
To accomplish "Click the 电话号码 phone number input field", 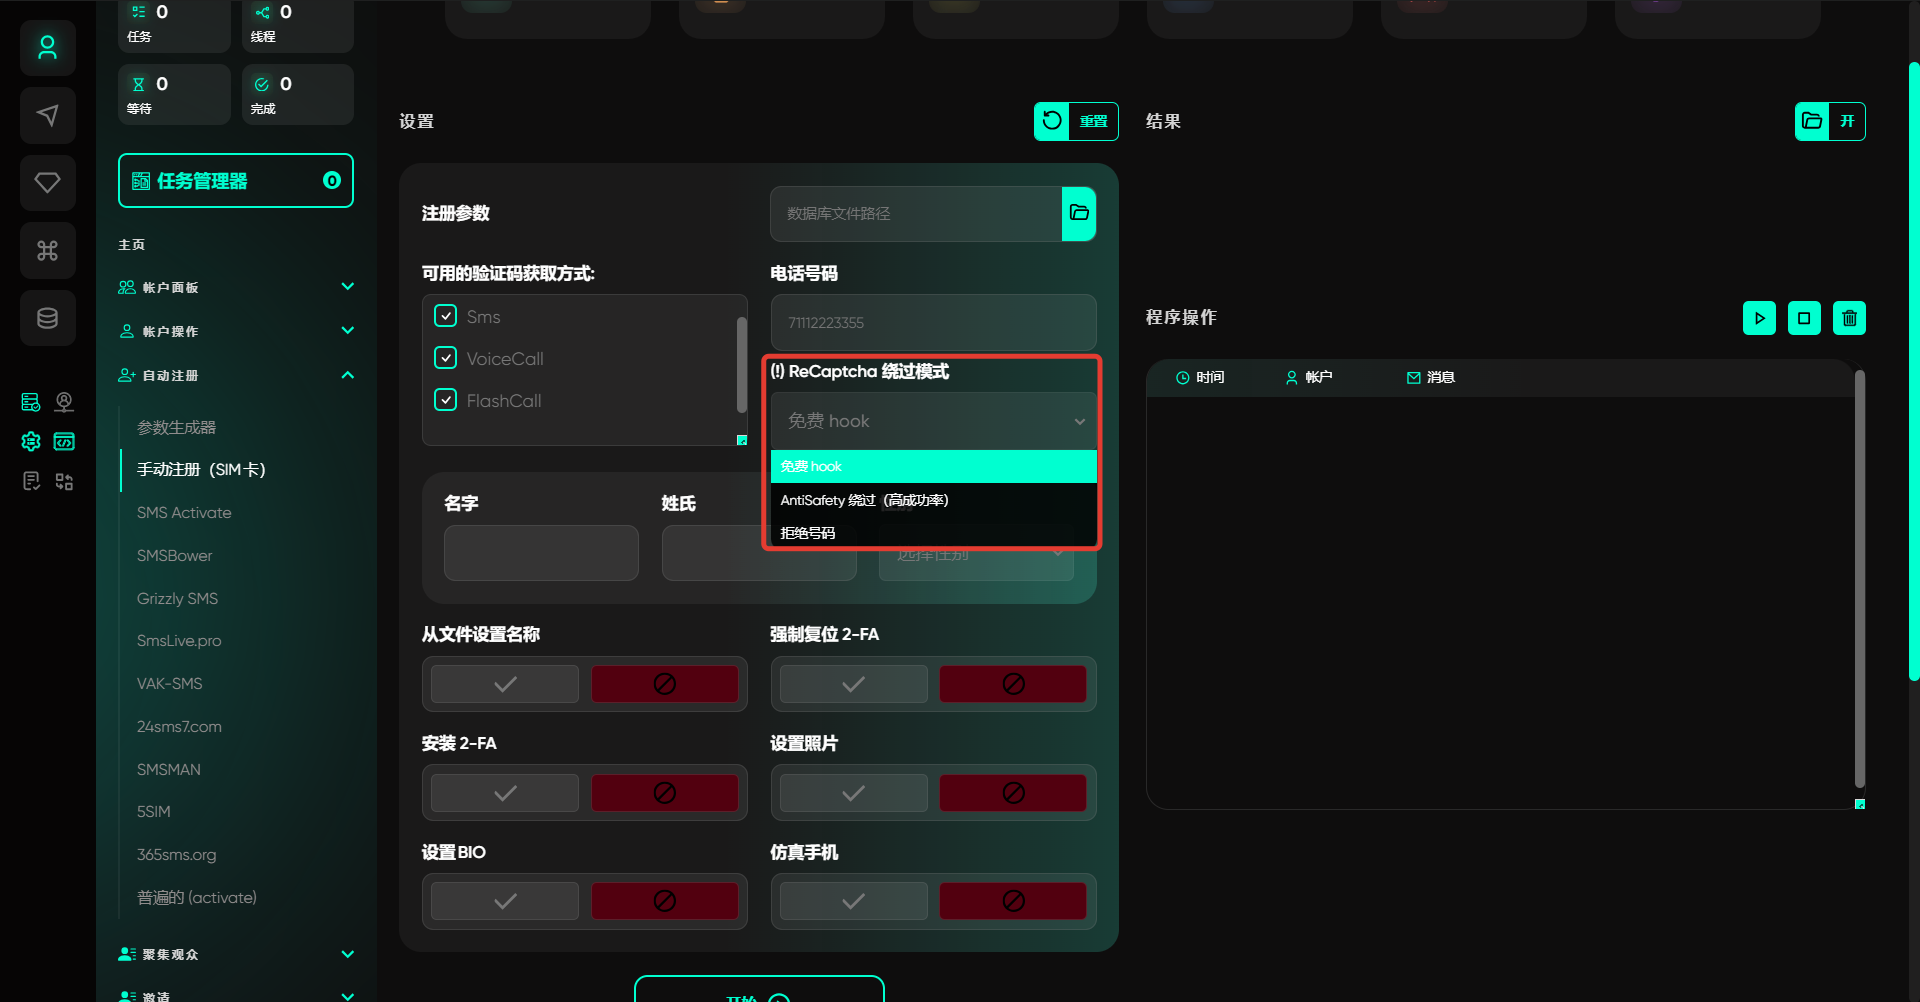I will point(932,322).
